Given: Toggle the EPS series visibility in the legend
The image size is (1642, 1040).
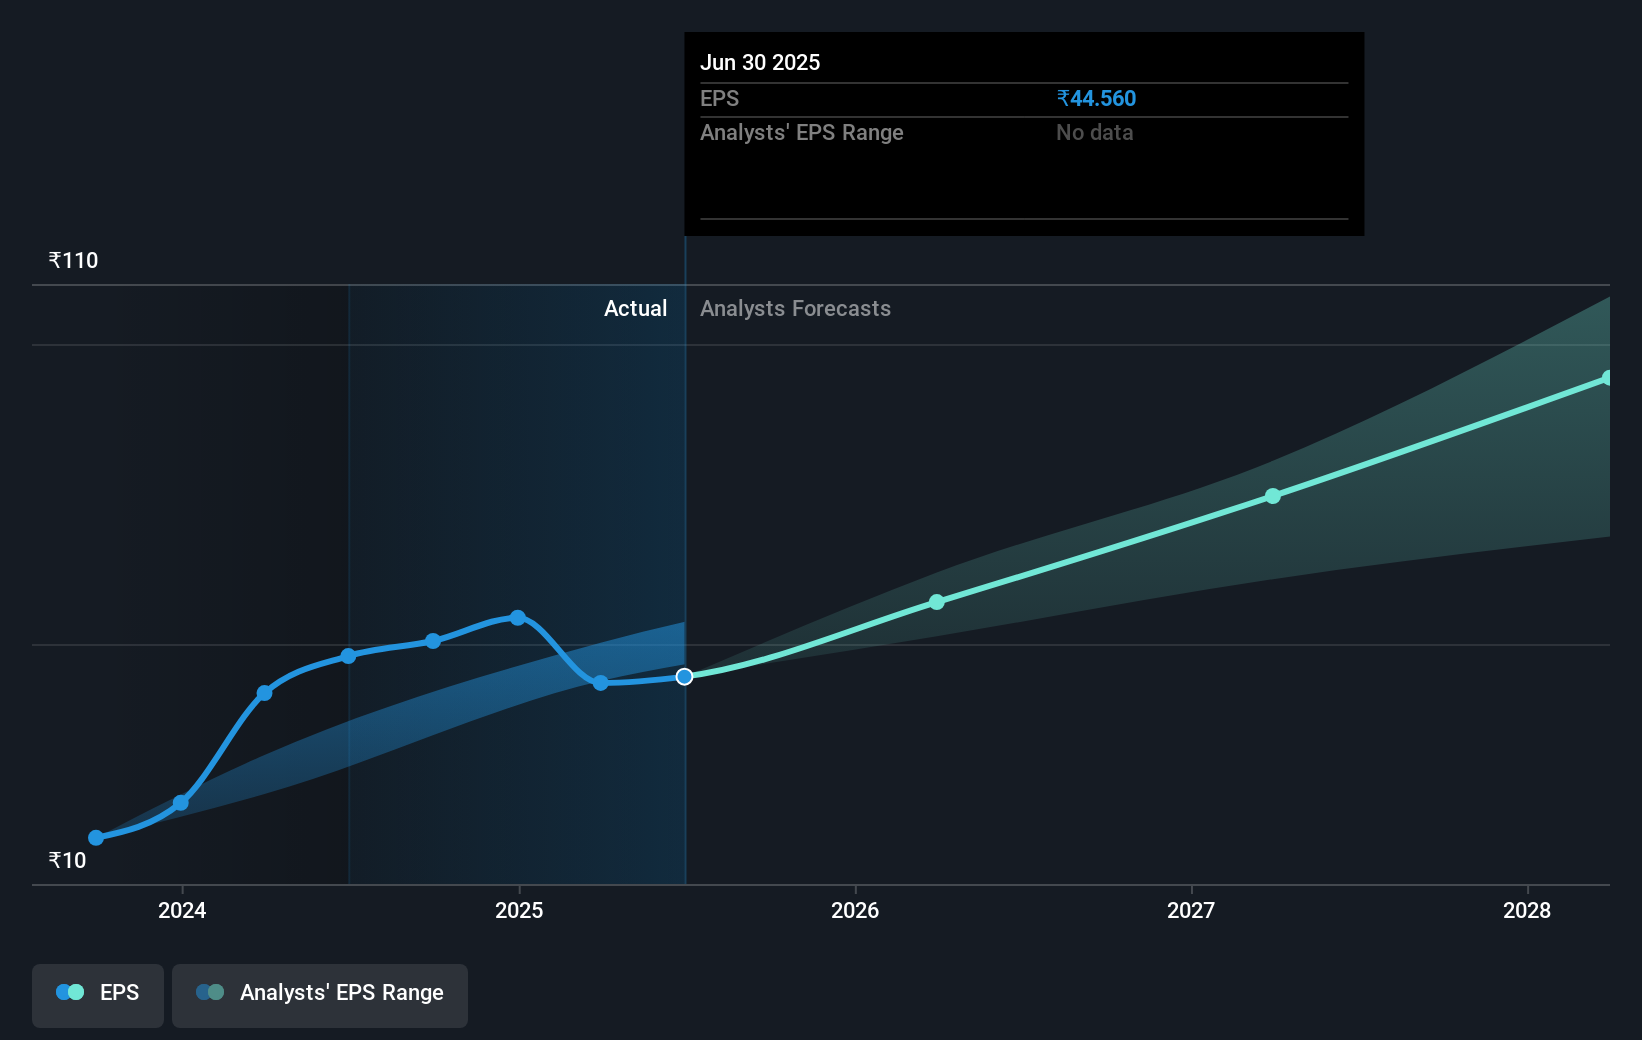Looking at the screenshot, I should pyautogui.click(x=97, y=995).
